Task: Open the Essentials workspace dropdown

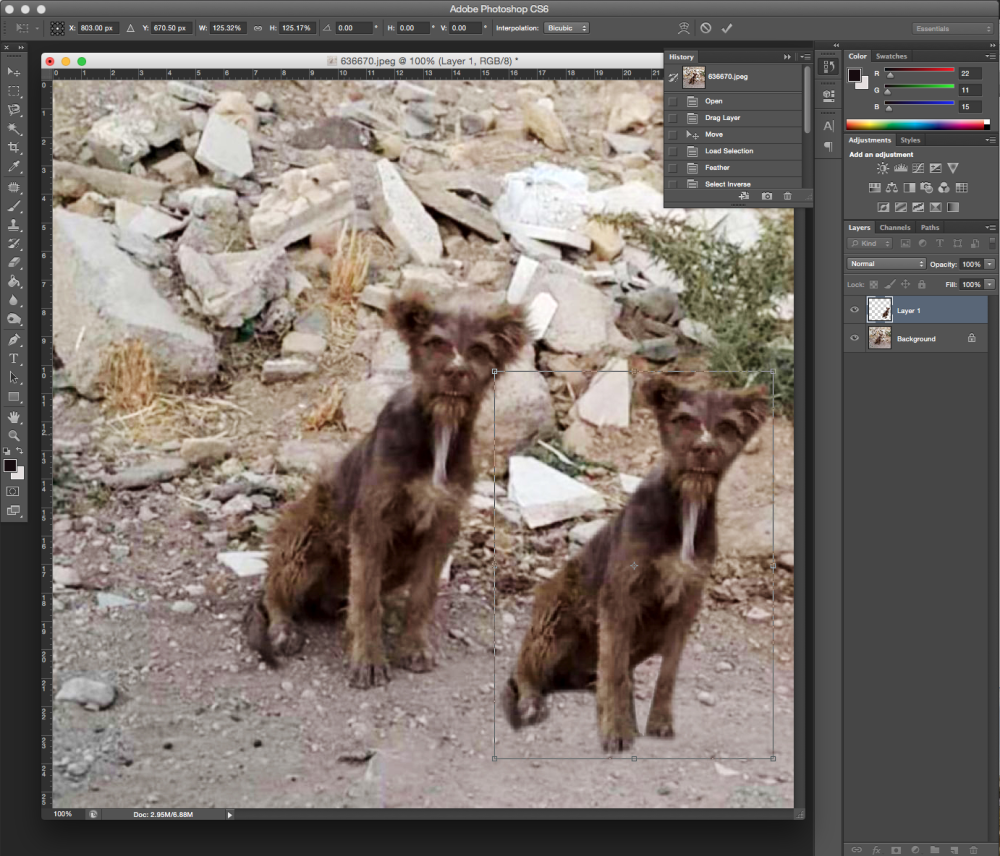Action: tap(952, 29)
